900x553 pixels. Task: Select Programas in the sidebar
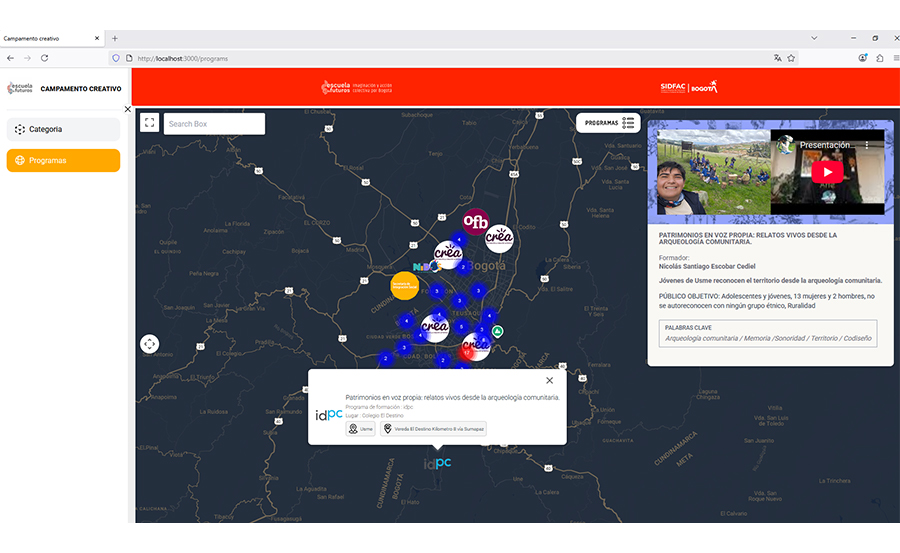click(63, 160)
